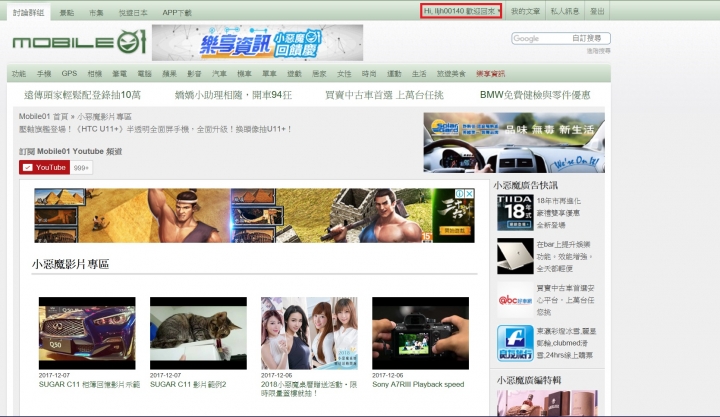720x417 pixels.
Task: Click the red YouTube subscribe button
Action: coord(45,168)
